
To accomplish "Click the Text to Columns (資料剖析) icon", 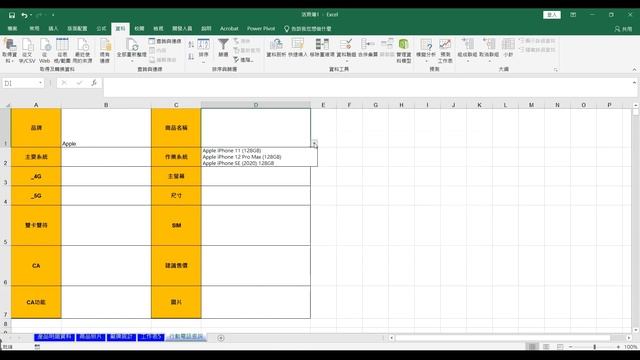I will point(276,48).
